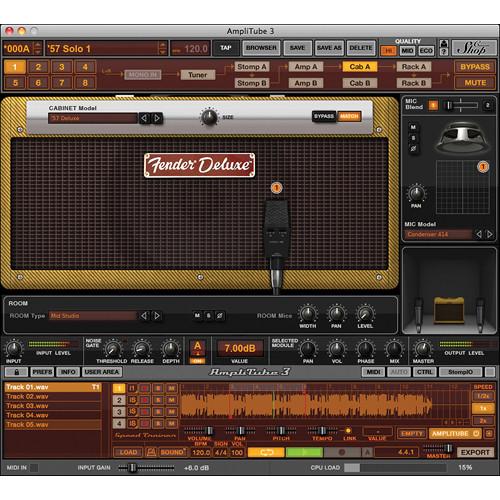Click the A button next to record
The height and width of the screenshot is (500, 500).
[x=367, y=452]
